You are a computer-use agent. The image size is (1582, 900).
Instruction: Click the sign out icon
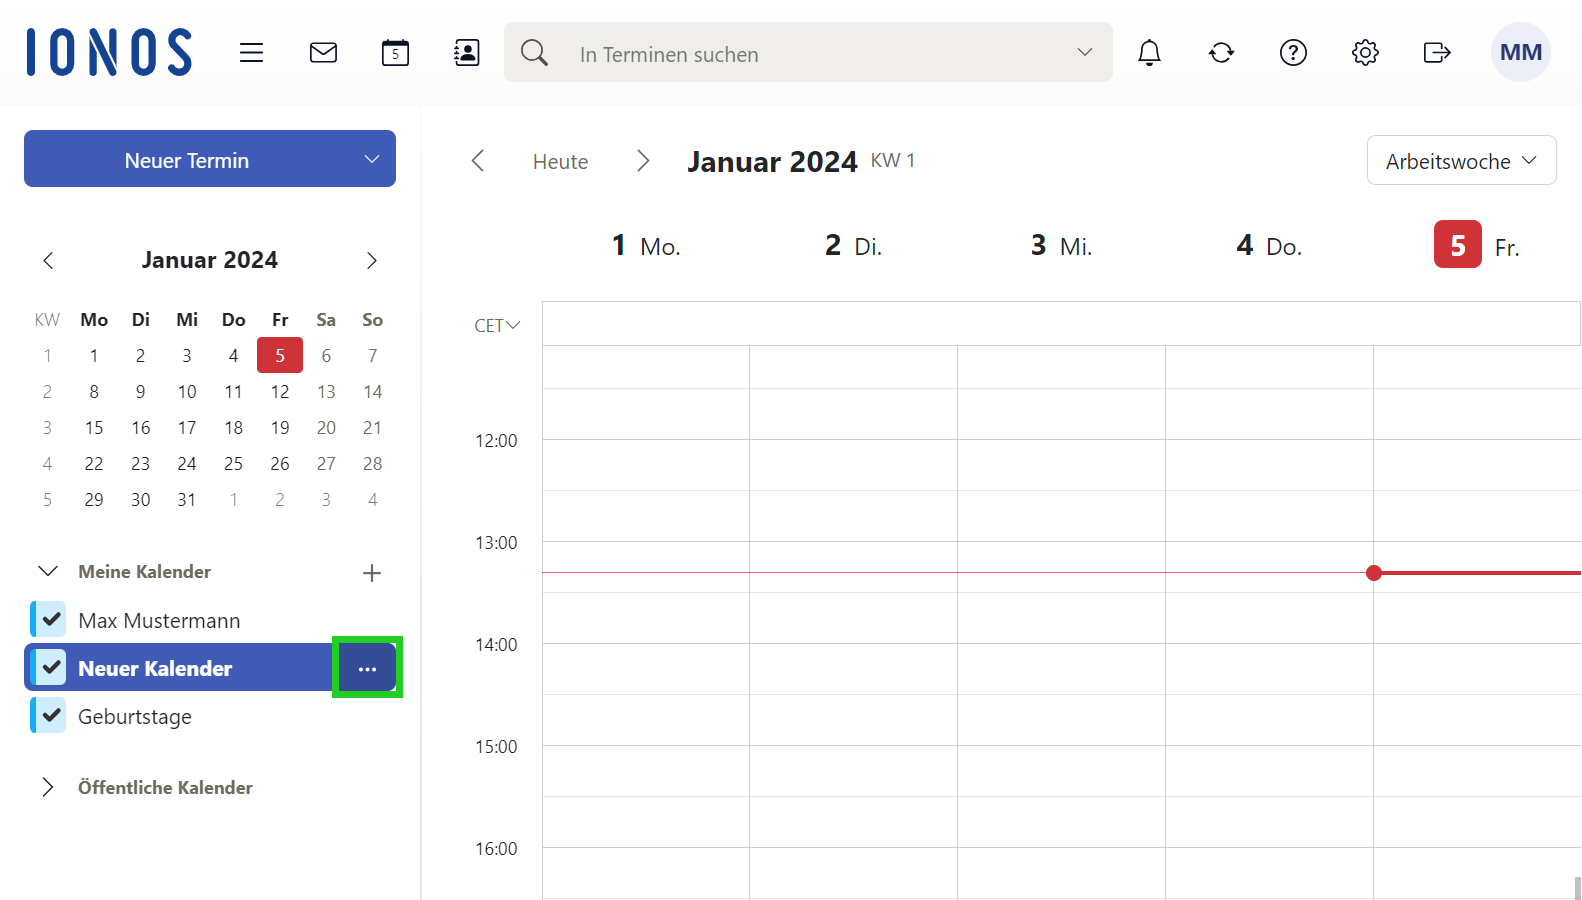pyautogui.click(x=1437, y=53)
